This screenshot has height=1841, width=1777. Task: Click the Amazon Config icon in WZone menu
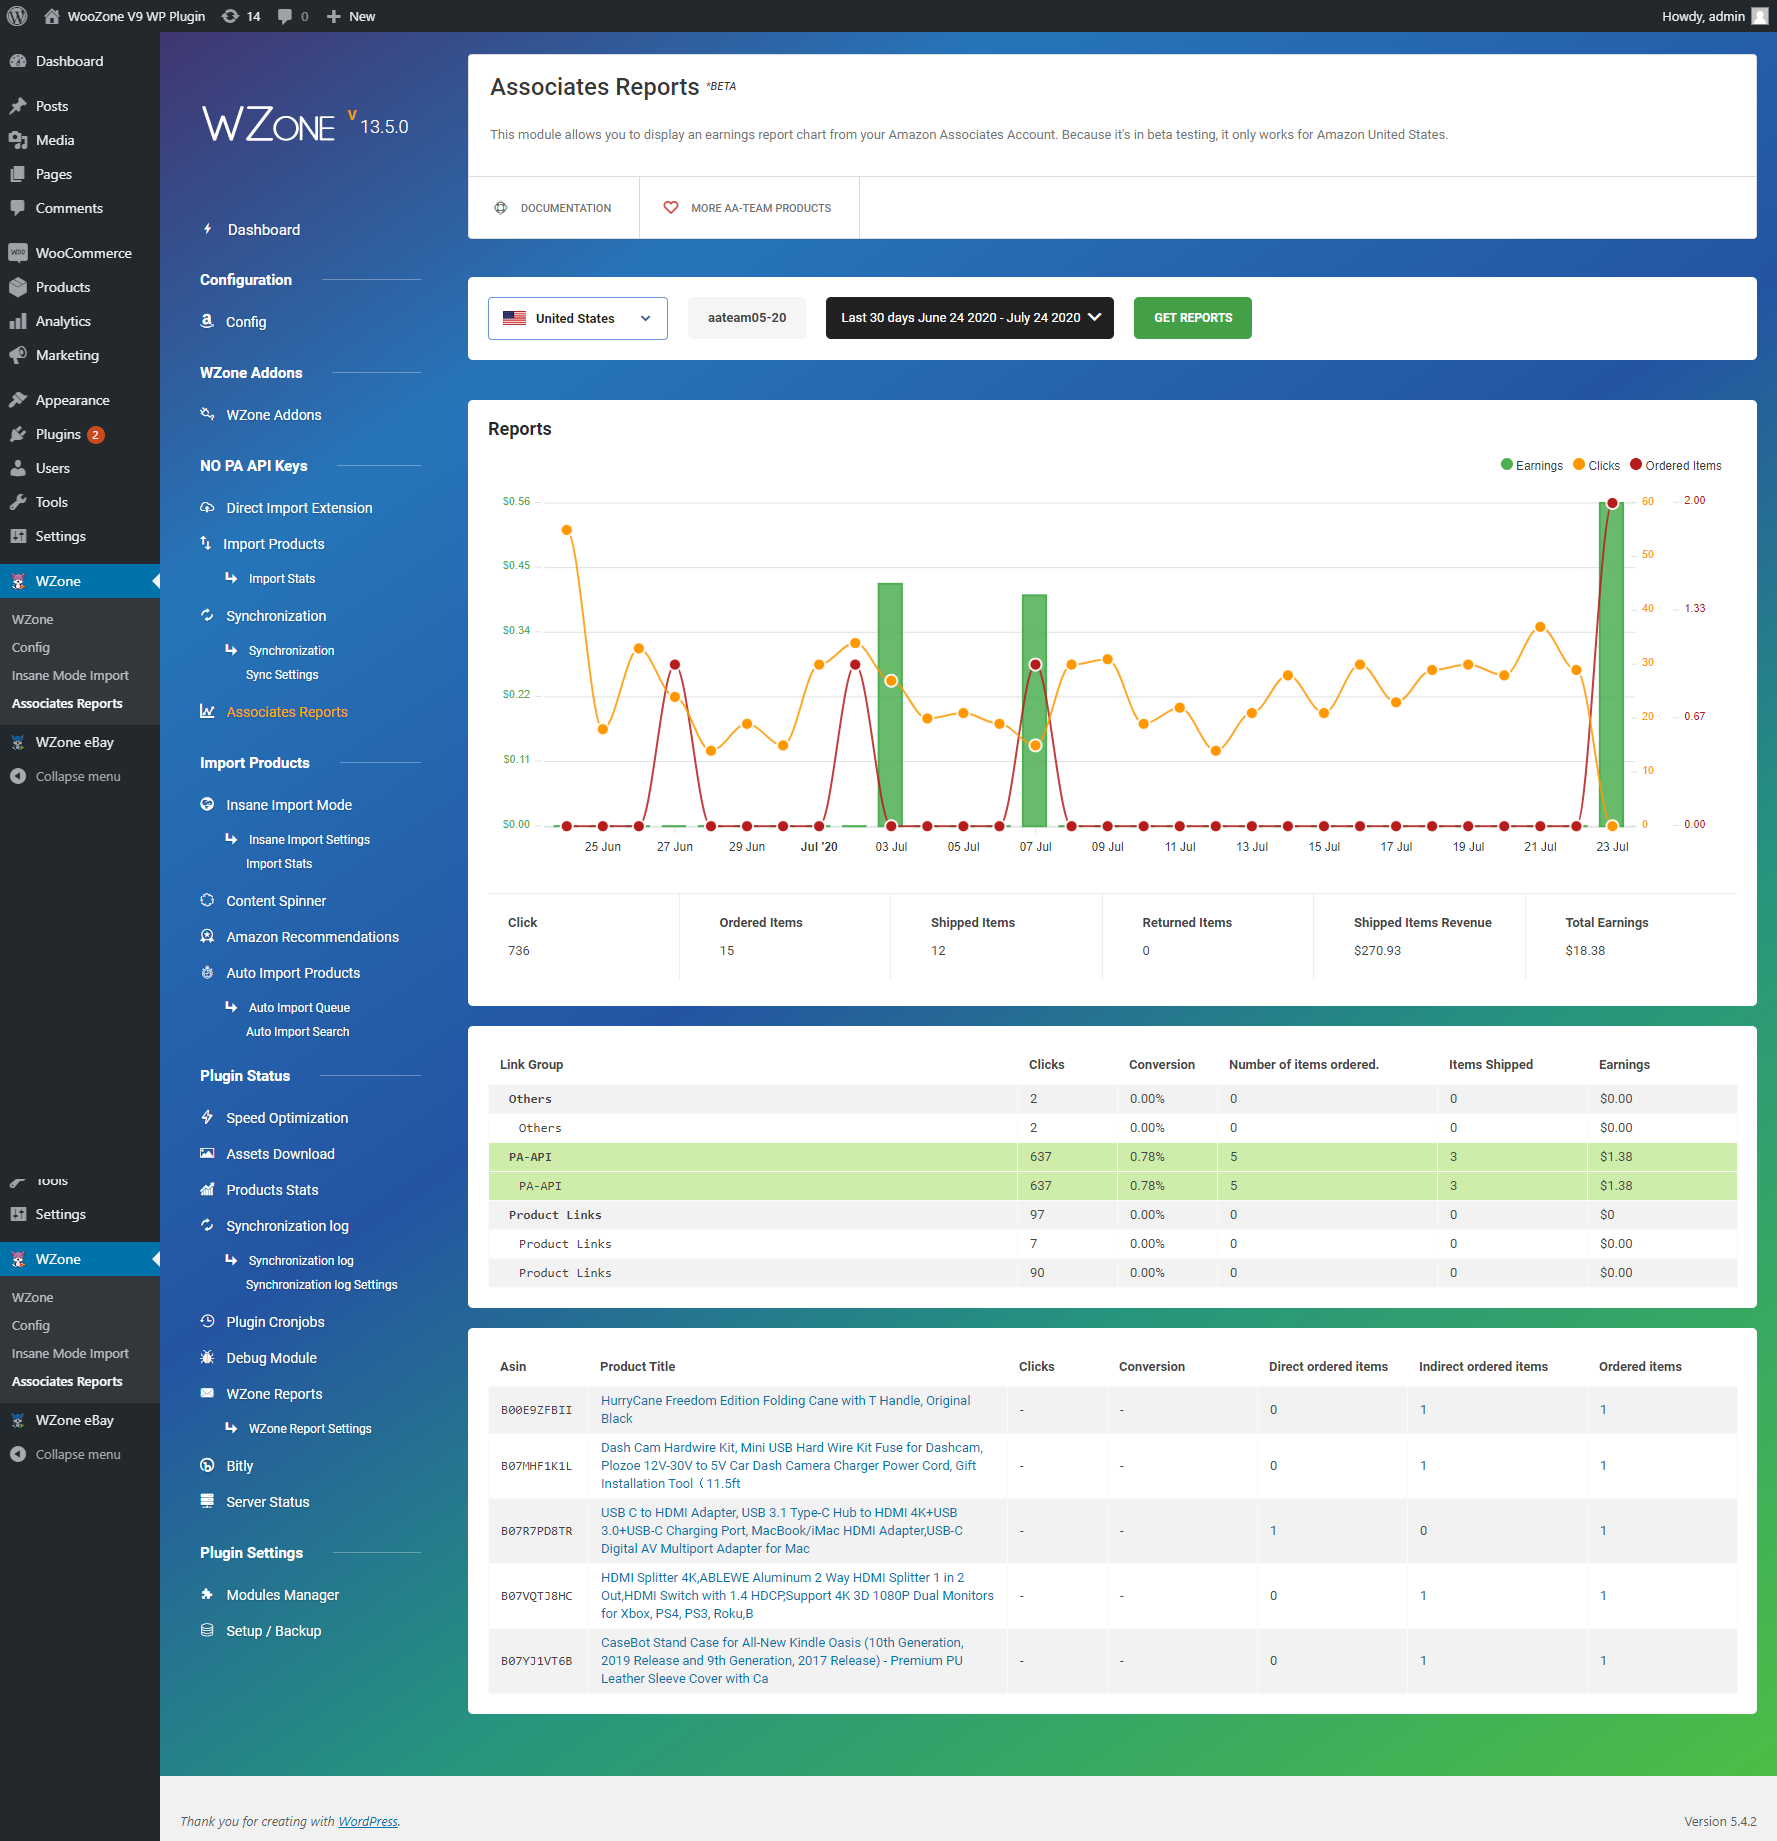click(207, 321)
